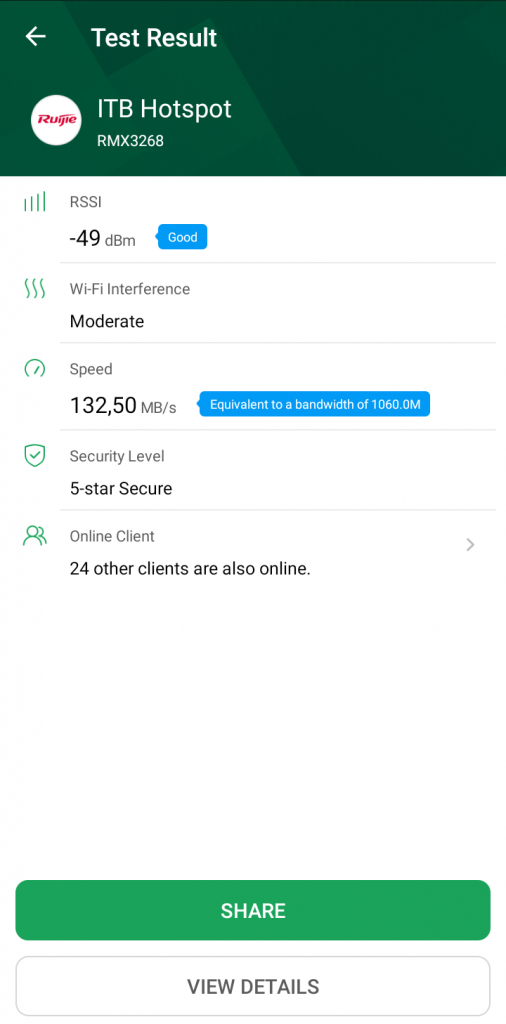Click the RMX3268 device model text
The width and height of the screenshot is (506, 1024).
(x=131, y=140)
